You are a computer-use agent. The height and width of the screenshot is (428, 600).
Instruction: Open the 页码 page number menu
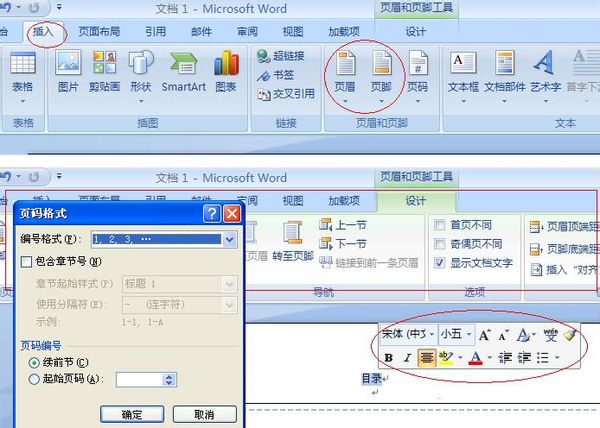pyautogui.click(x=417, y=77)
